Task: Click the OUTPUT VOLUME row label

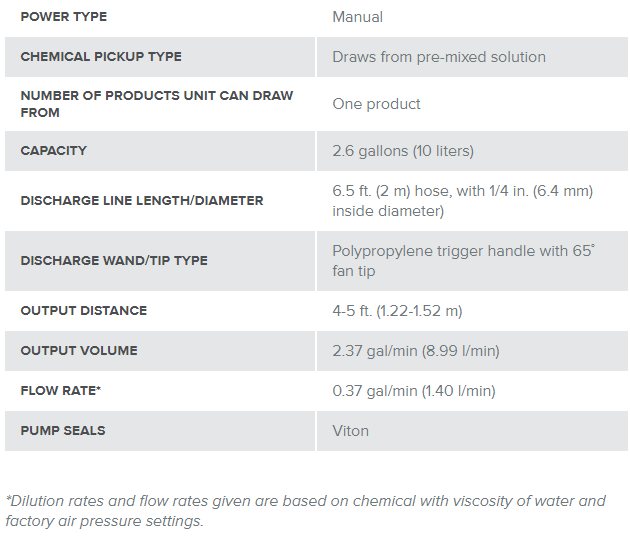Action: (x=79, y=350)
